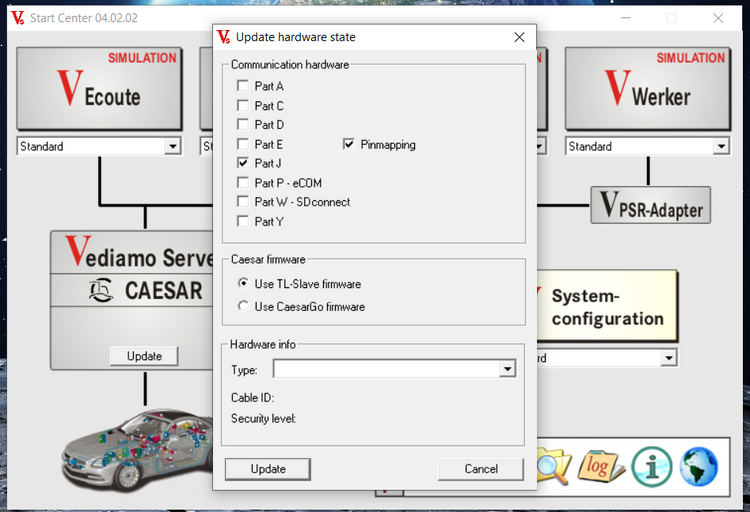Enable the Part D checkbox

[x=243, y=124]
